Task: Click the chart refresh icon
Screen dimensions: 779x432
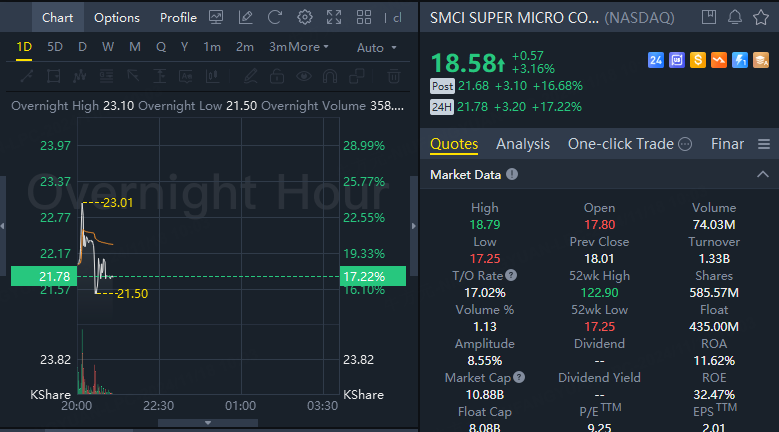Action: pyautogui.click(x=275, y=17)
